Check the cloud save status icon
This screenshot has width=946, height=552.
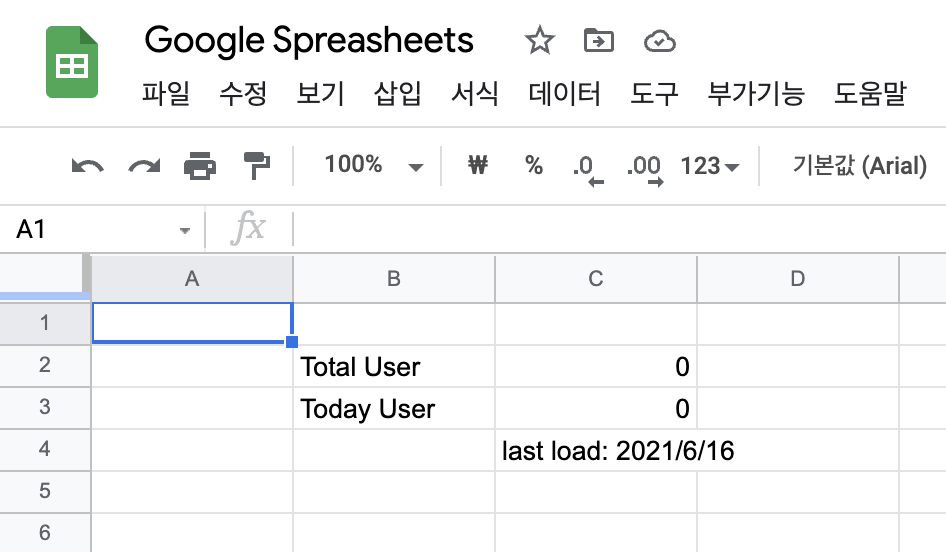(659, 42)
